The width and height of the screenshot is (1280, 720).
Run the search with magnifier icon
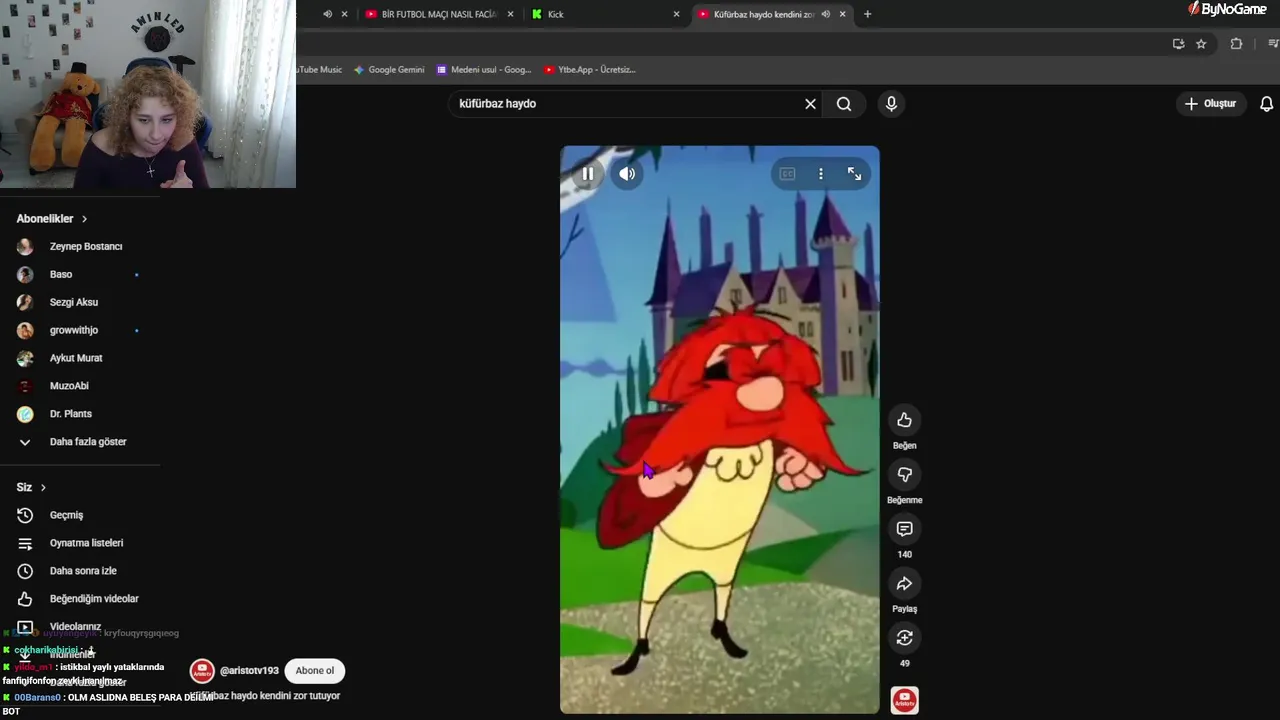pyautogui.click(x=844, y=104)
